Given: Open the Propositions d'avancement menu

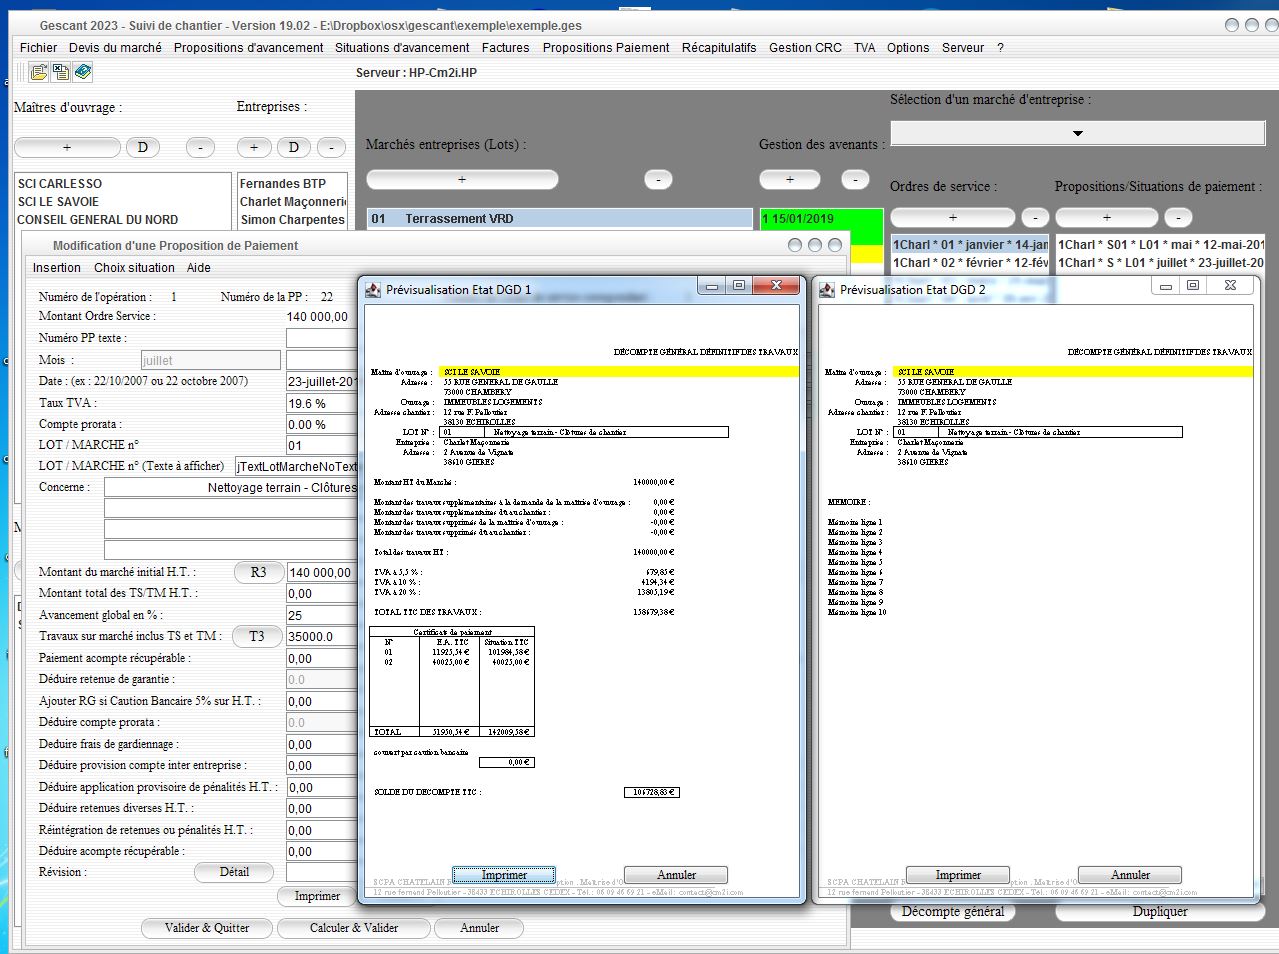Looking at the screenshot, I should pyautogui.click(x=249, y=47).
